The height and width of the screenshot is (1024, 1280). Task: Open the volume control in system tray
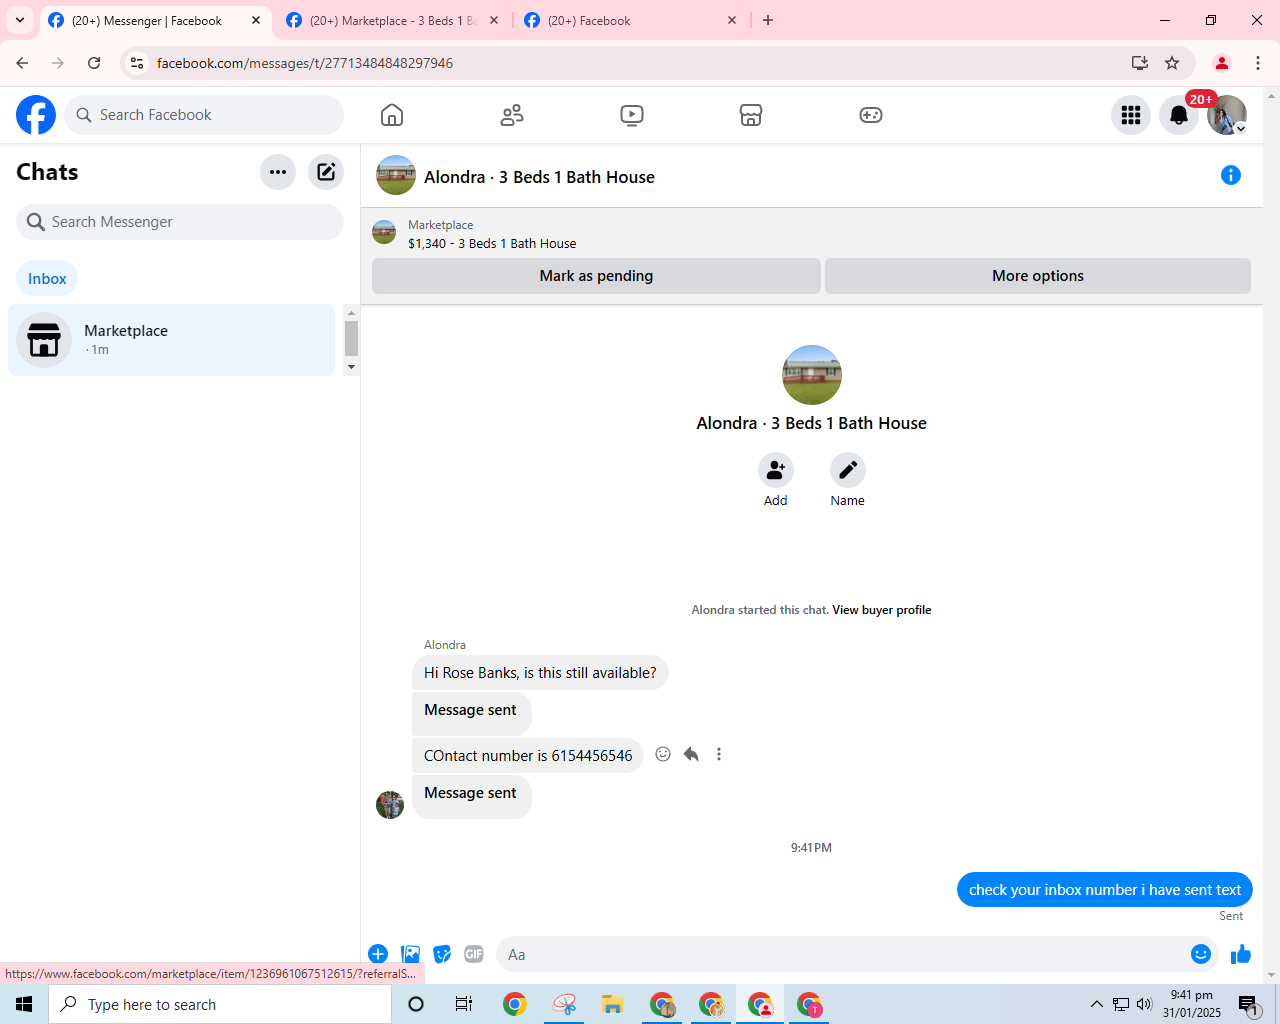[1144, 1004]
